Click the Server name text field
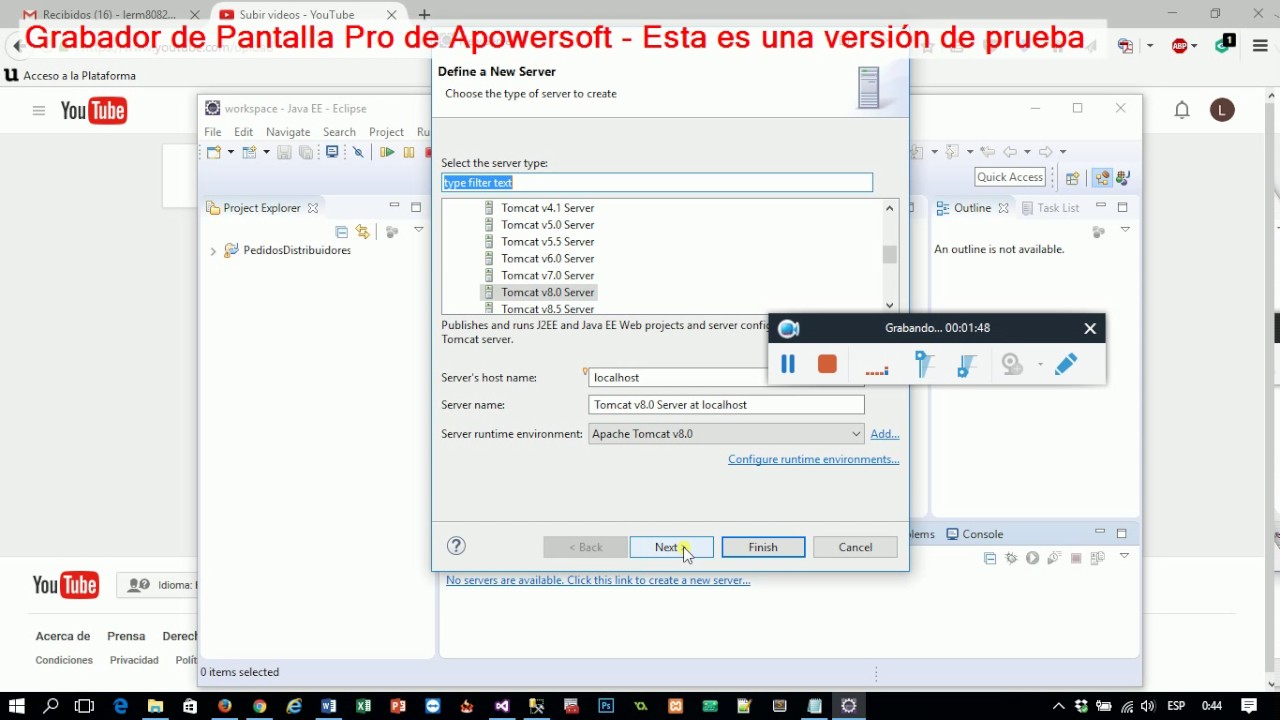The width and height of the screenshot is (1280, 720). click(x=726, y=405)
